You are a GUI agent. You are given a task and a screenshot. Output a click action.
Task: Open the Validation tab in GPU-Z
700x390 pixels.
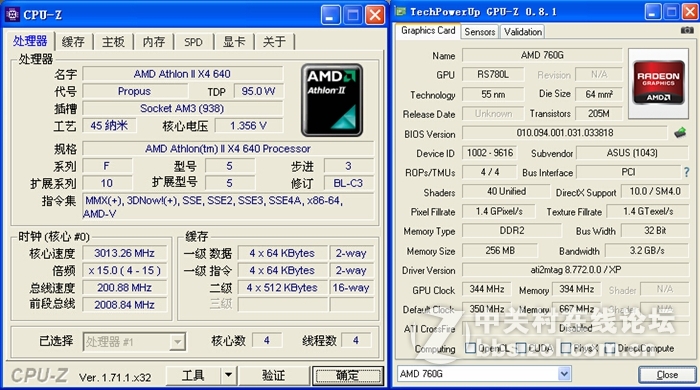coord(523,32)
